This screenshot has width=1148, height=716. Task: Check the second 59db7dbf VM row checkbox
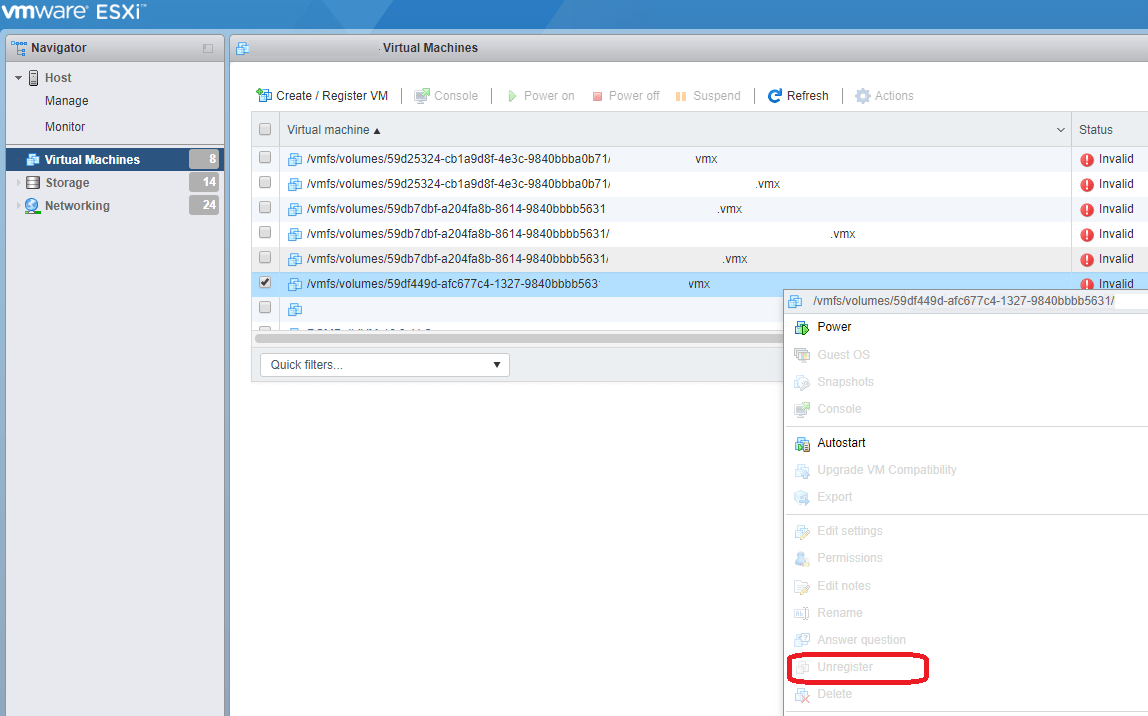click(265, 232)
